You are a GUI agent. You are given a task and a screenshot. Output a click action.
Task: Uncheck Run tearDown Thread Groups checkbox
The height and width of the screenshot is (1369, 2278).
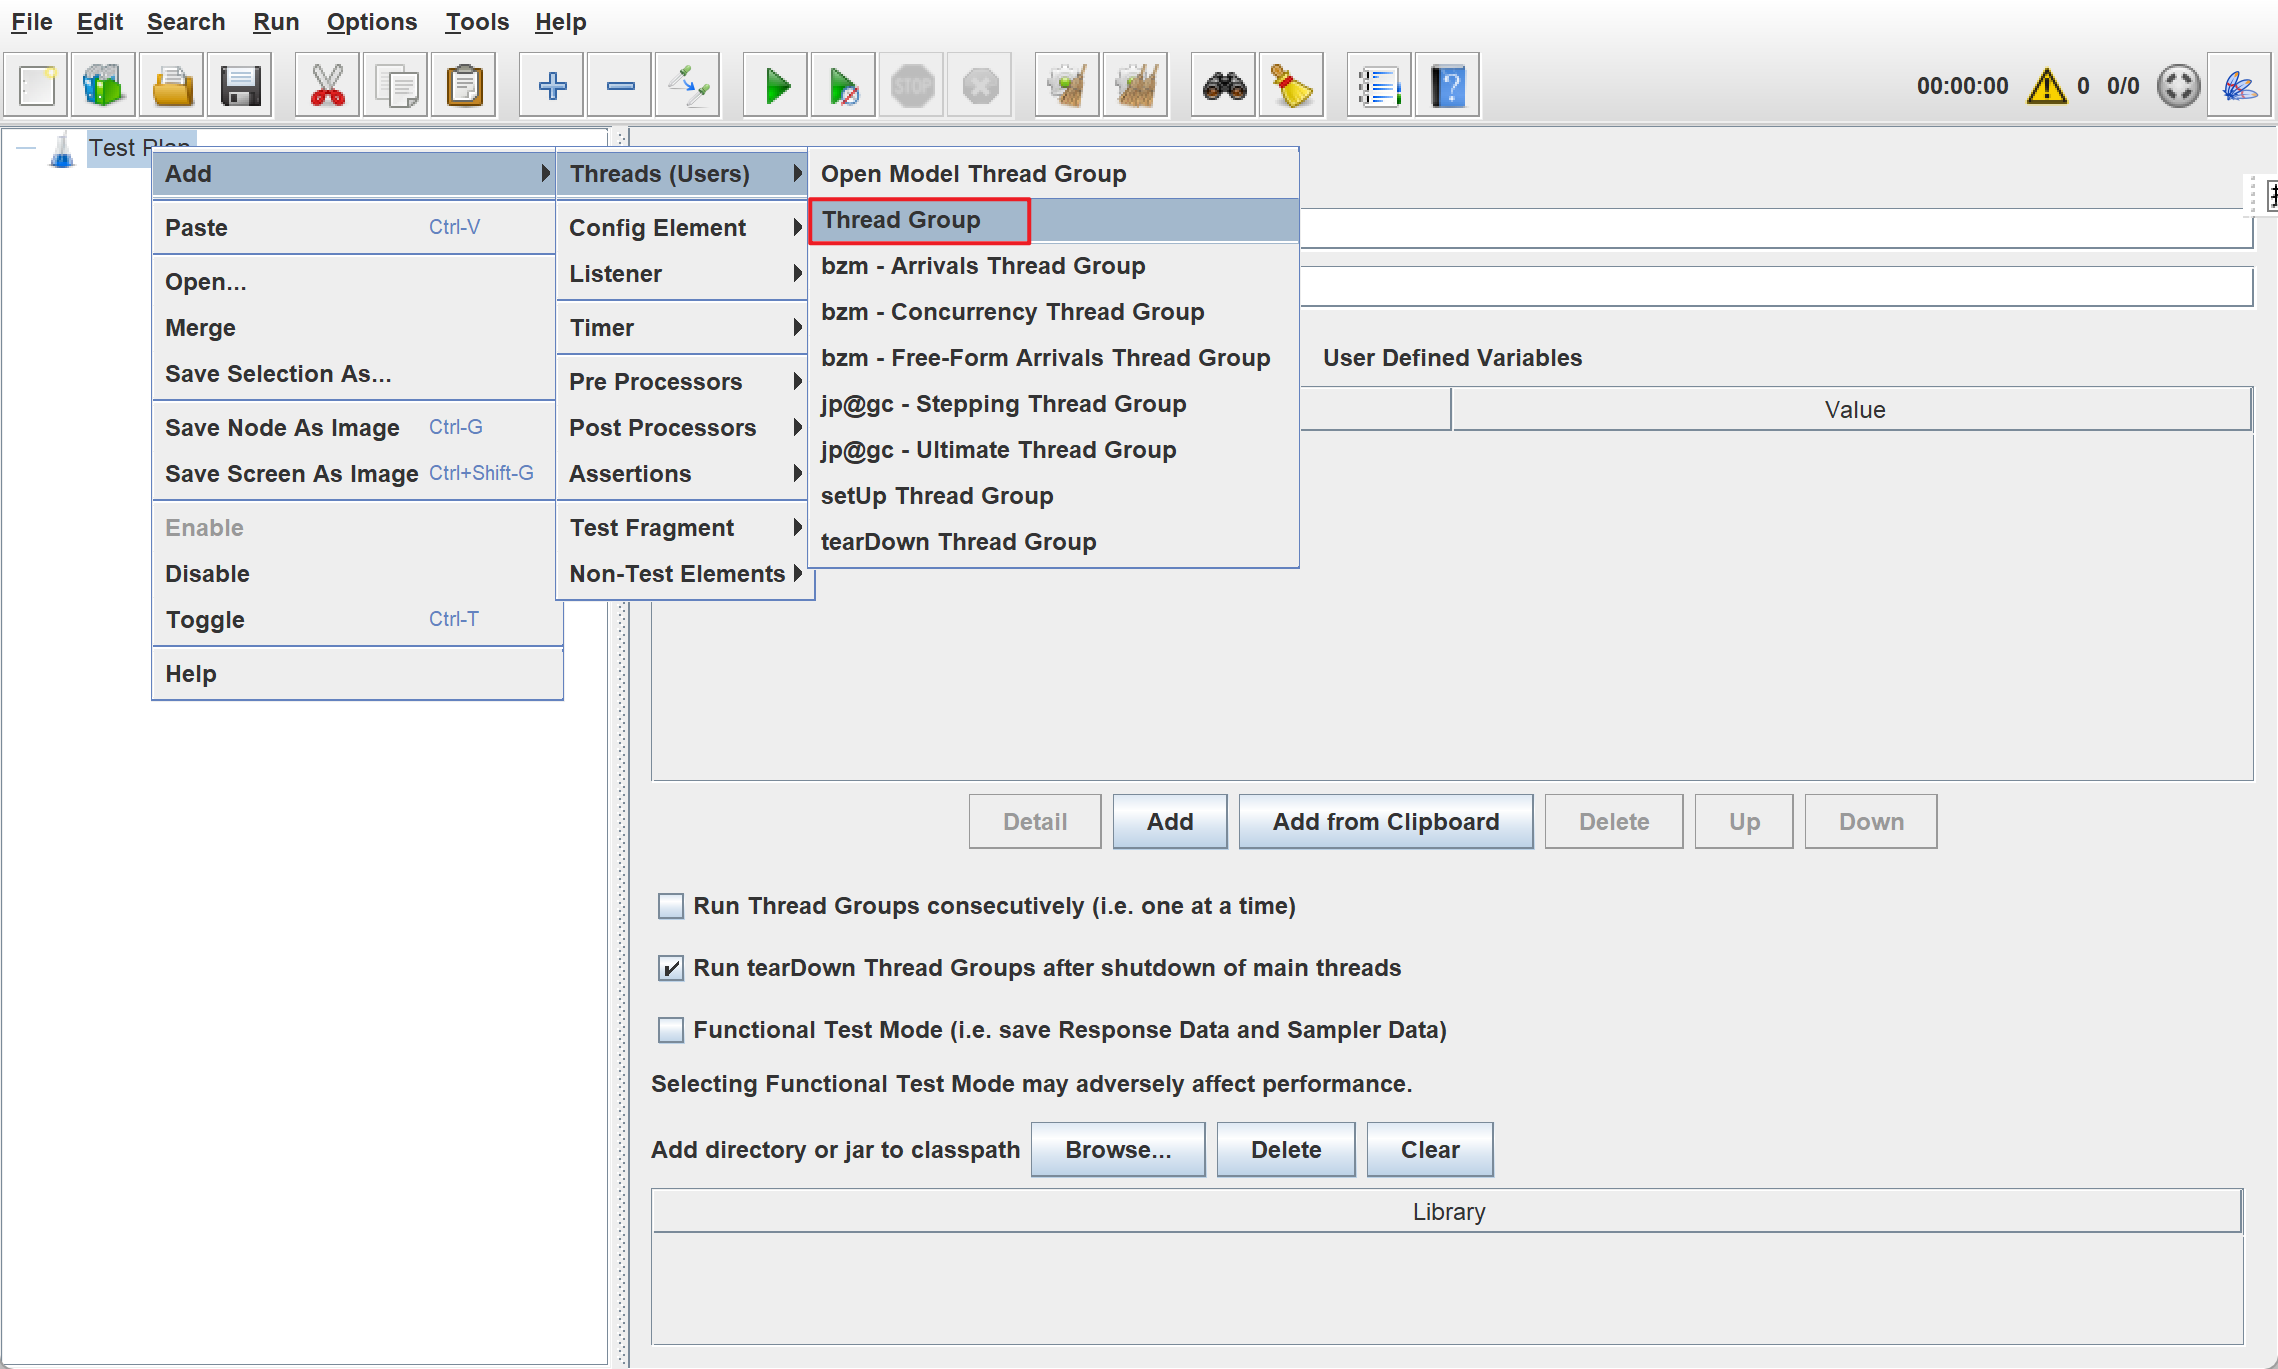[x=671, y=968]
